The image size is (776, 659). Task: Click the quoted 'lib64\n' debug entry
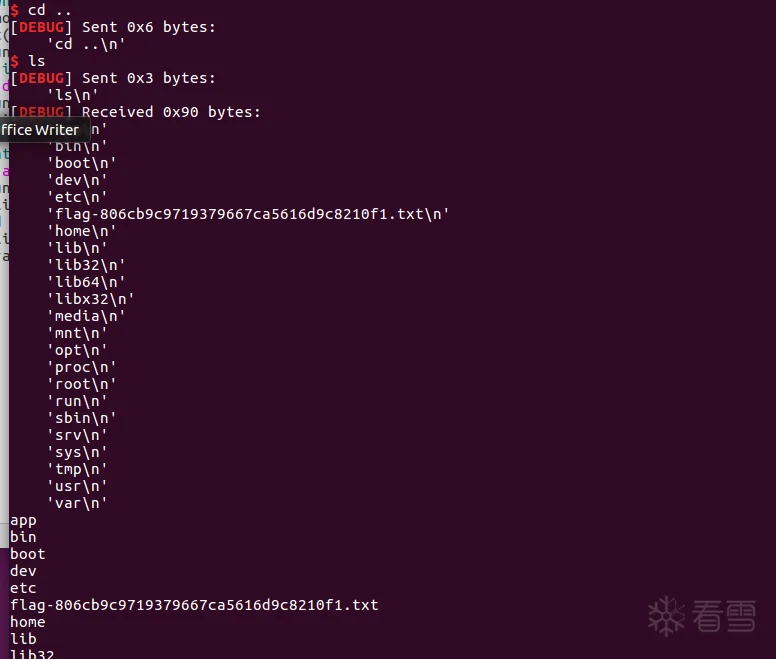click(x=86, y=282)
